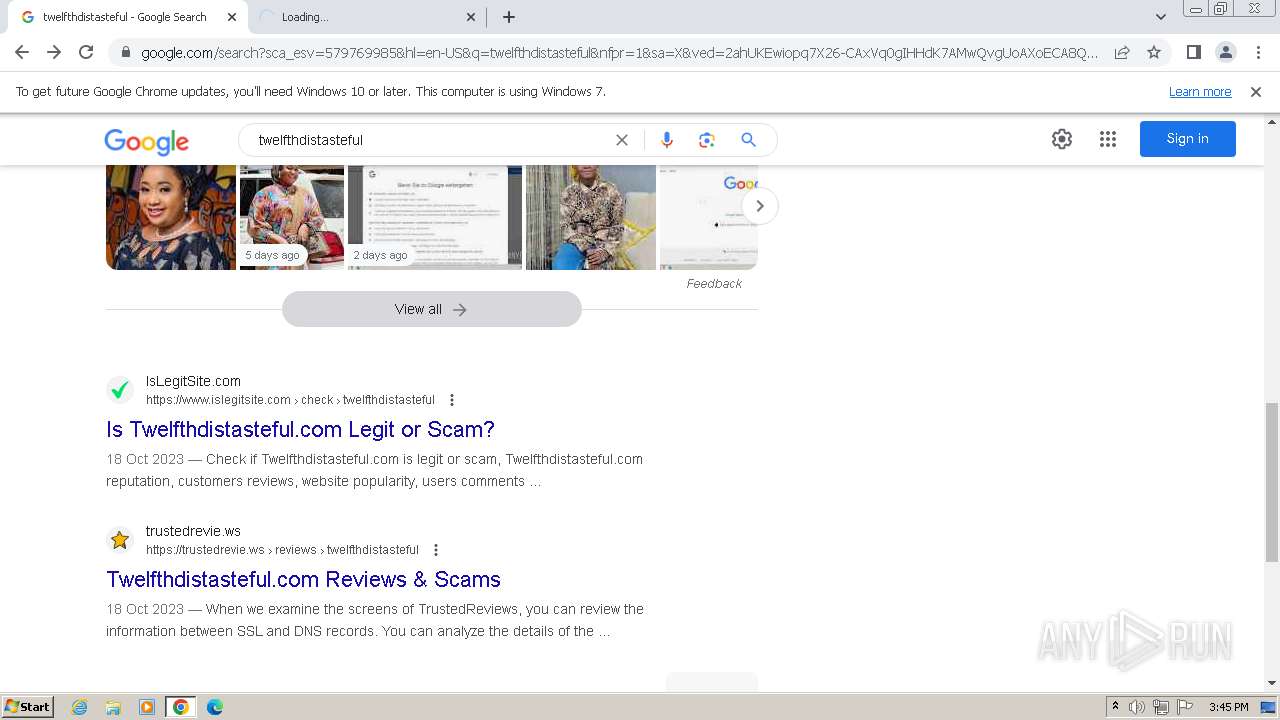Click the trustedrevie.ws star favicon
The height and width of the screenshot is (720, 1280).
tap(120, 540)
